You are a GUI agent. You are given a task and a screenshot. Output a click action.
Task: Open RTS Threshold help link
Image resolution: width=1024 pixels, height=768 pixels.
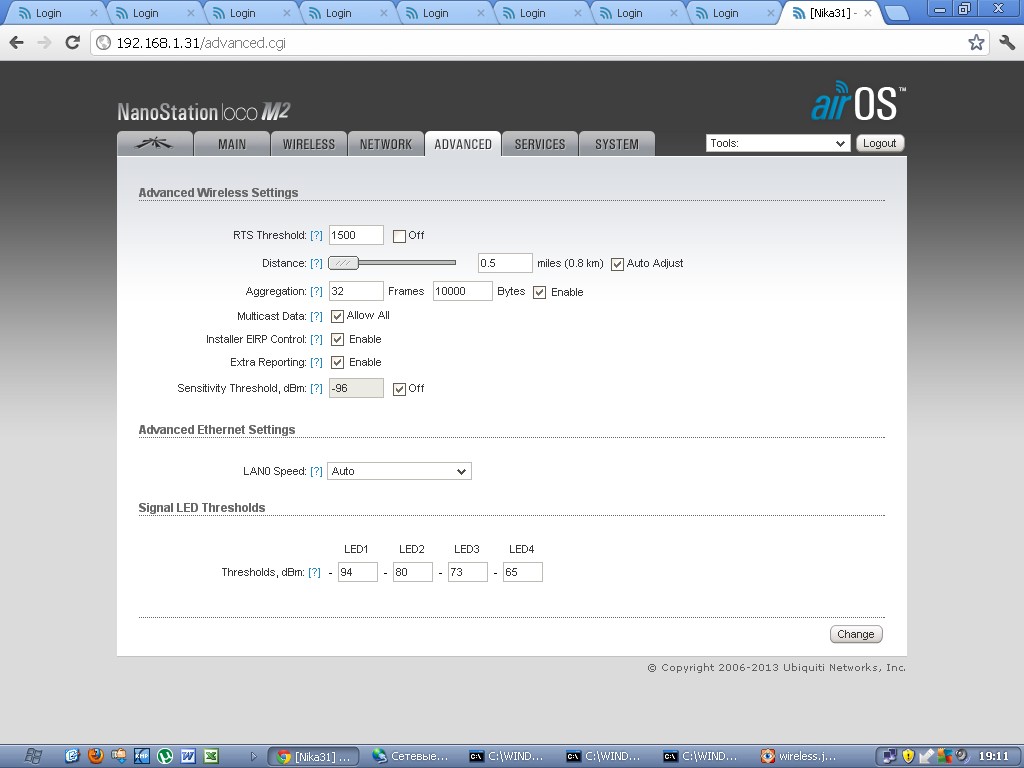click(x=316, y=235)
